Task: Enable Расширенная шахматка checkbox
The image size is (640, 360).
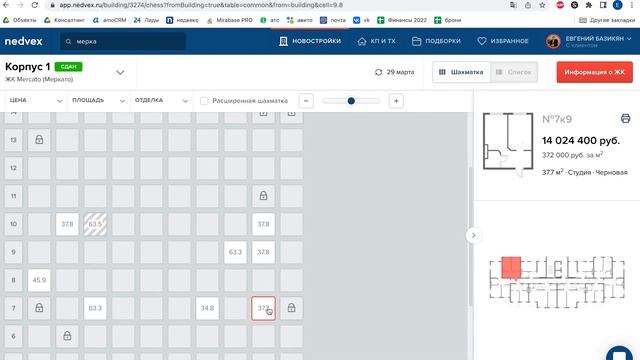Action: (x=204, y=101)
